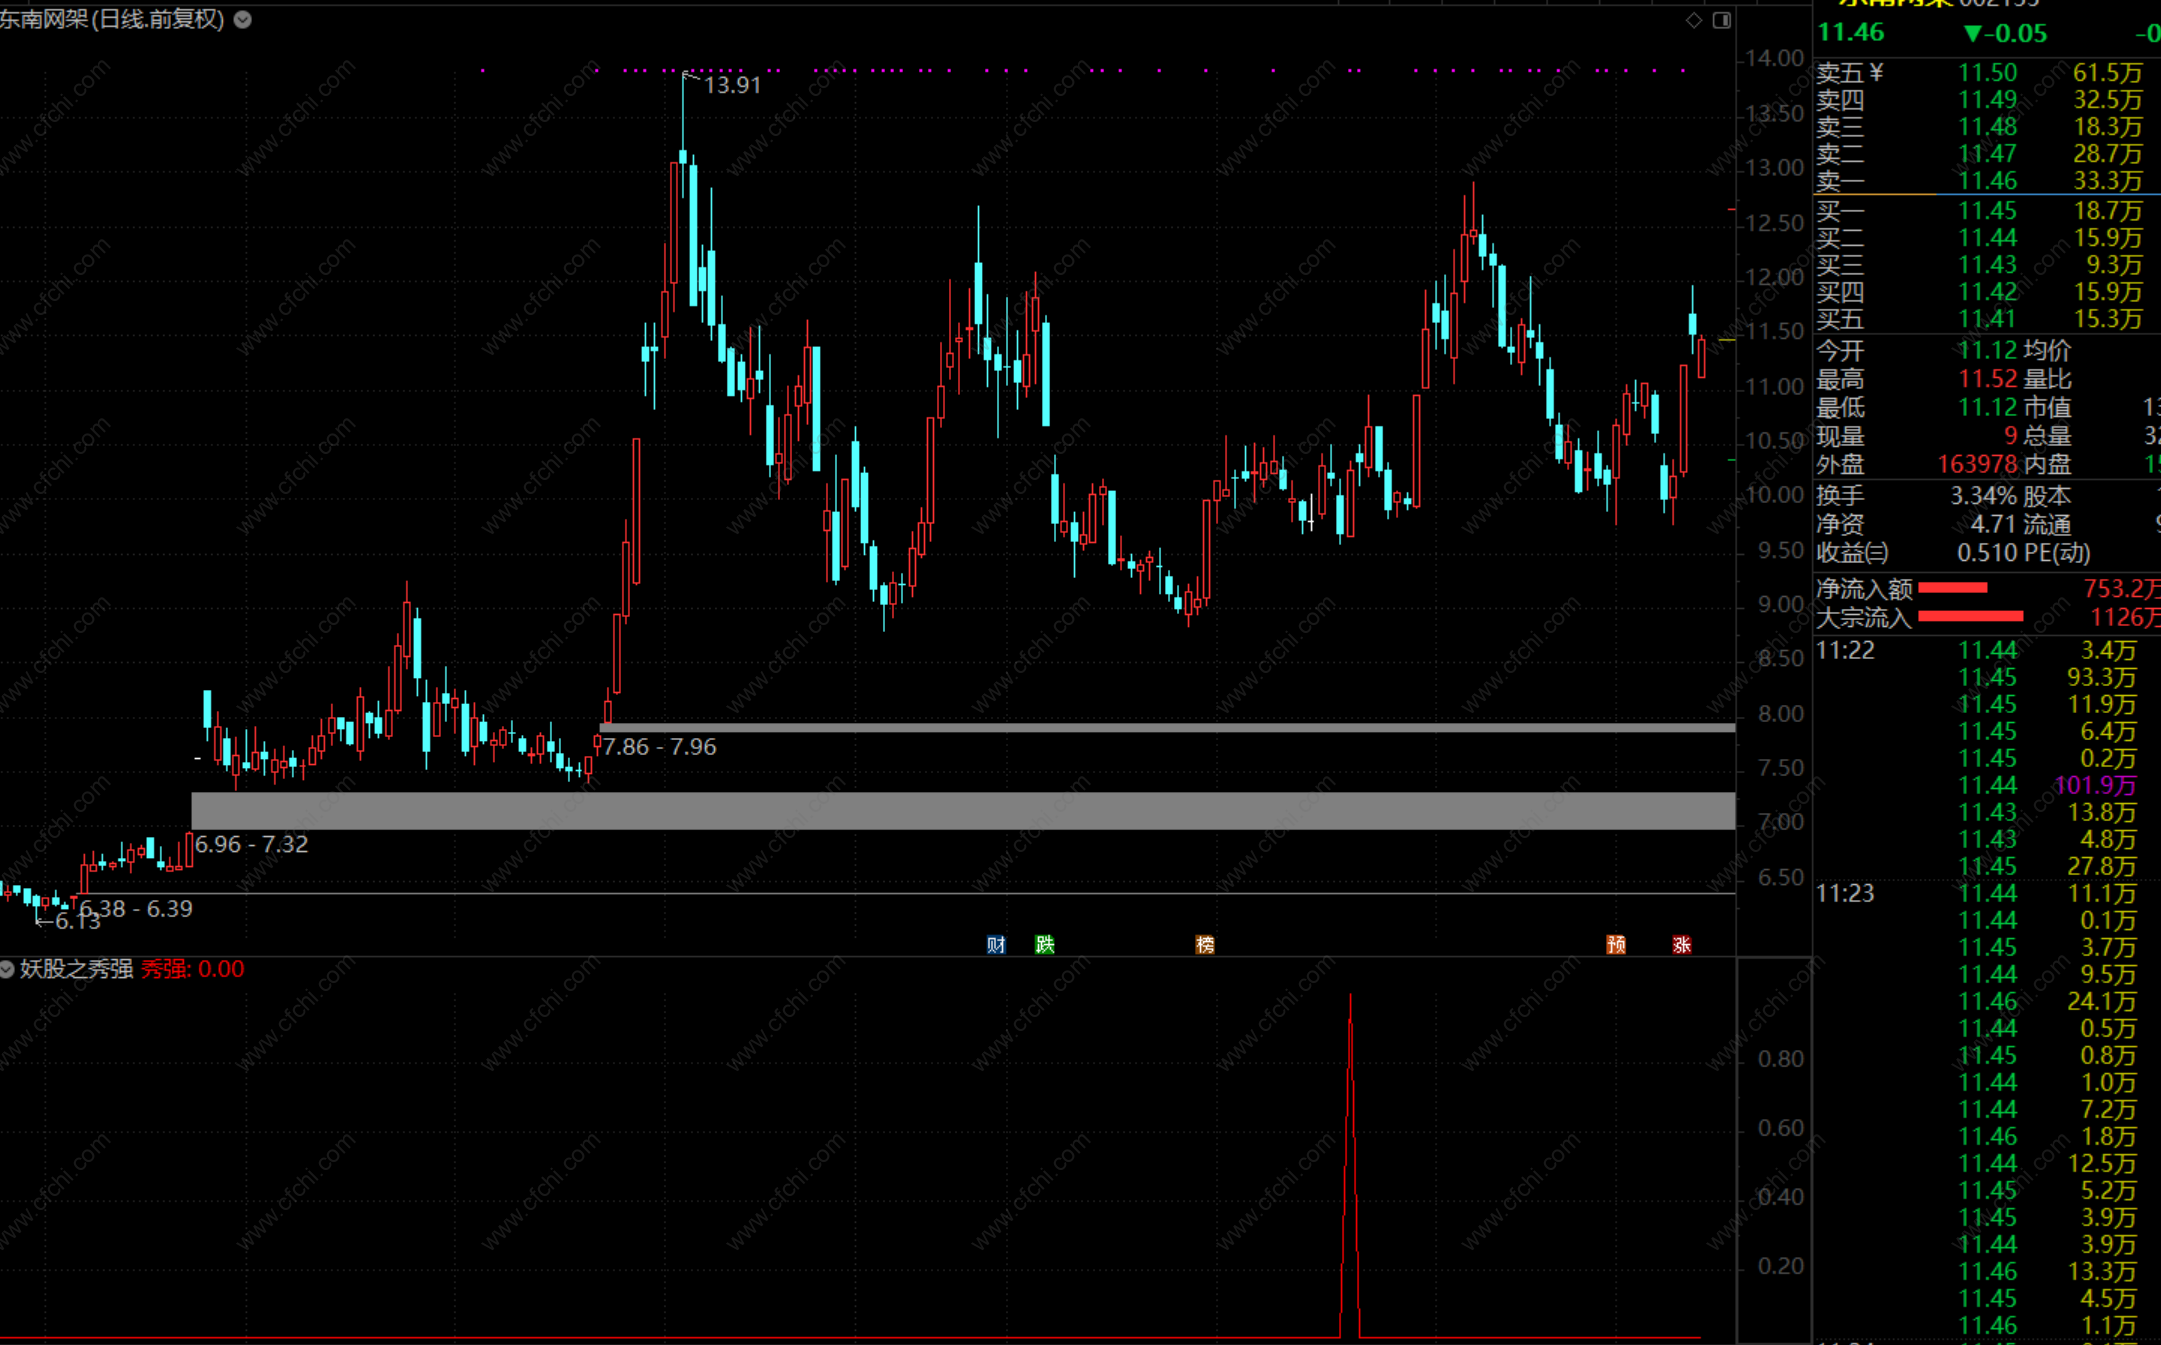This screenshot has width=2161, height=1345.
Task: Click the 妖股之秀强 indicator name label
Action: [x=77, y=969]
